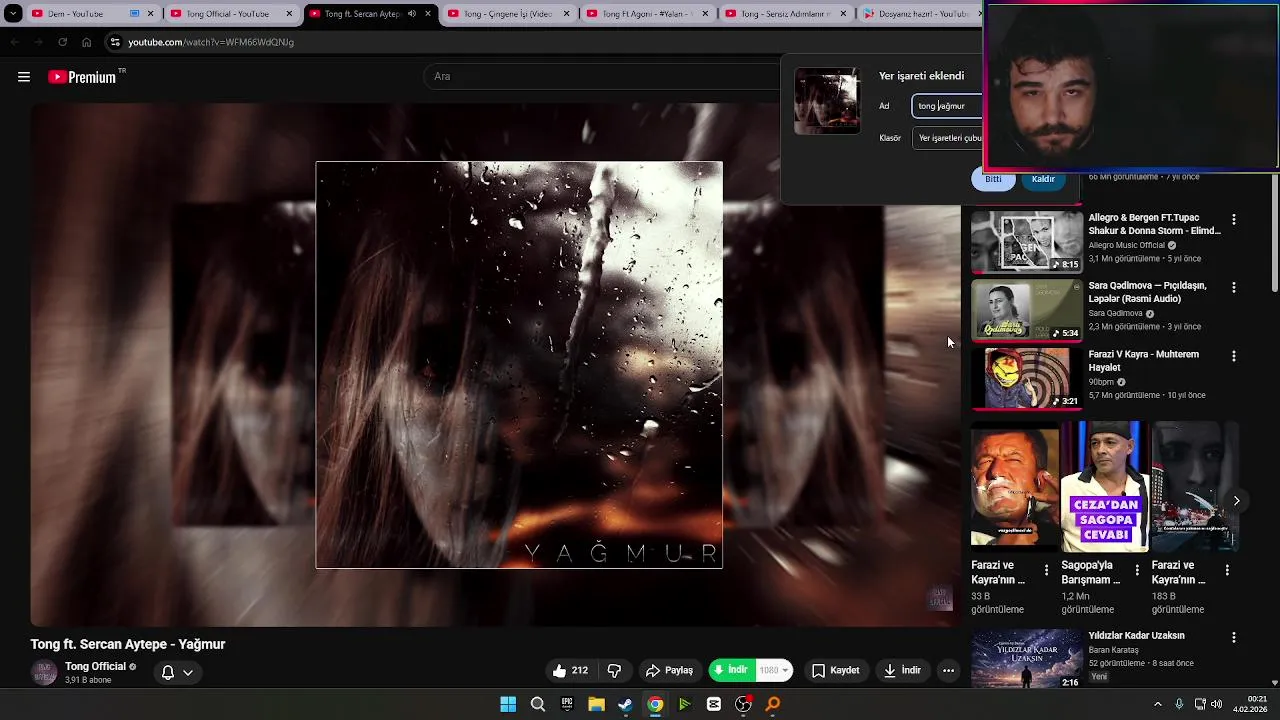This screenshot has width=1280, height=720.
Task: Open CapCut from the taskbar
Action: point(713,704)
